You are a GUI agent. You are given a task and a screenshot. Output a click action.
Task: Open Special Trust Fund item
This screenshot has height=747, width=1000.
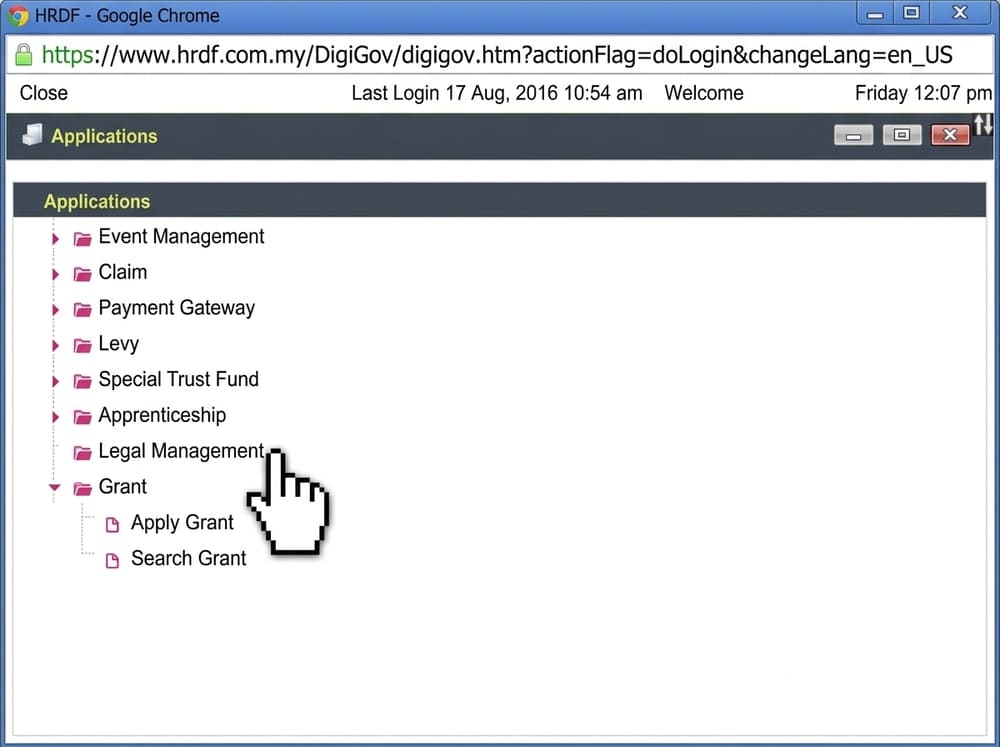[179, 380]
